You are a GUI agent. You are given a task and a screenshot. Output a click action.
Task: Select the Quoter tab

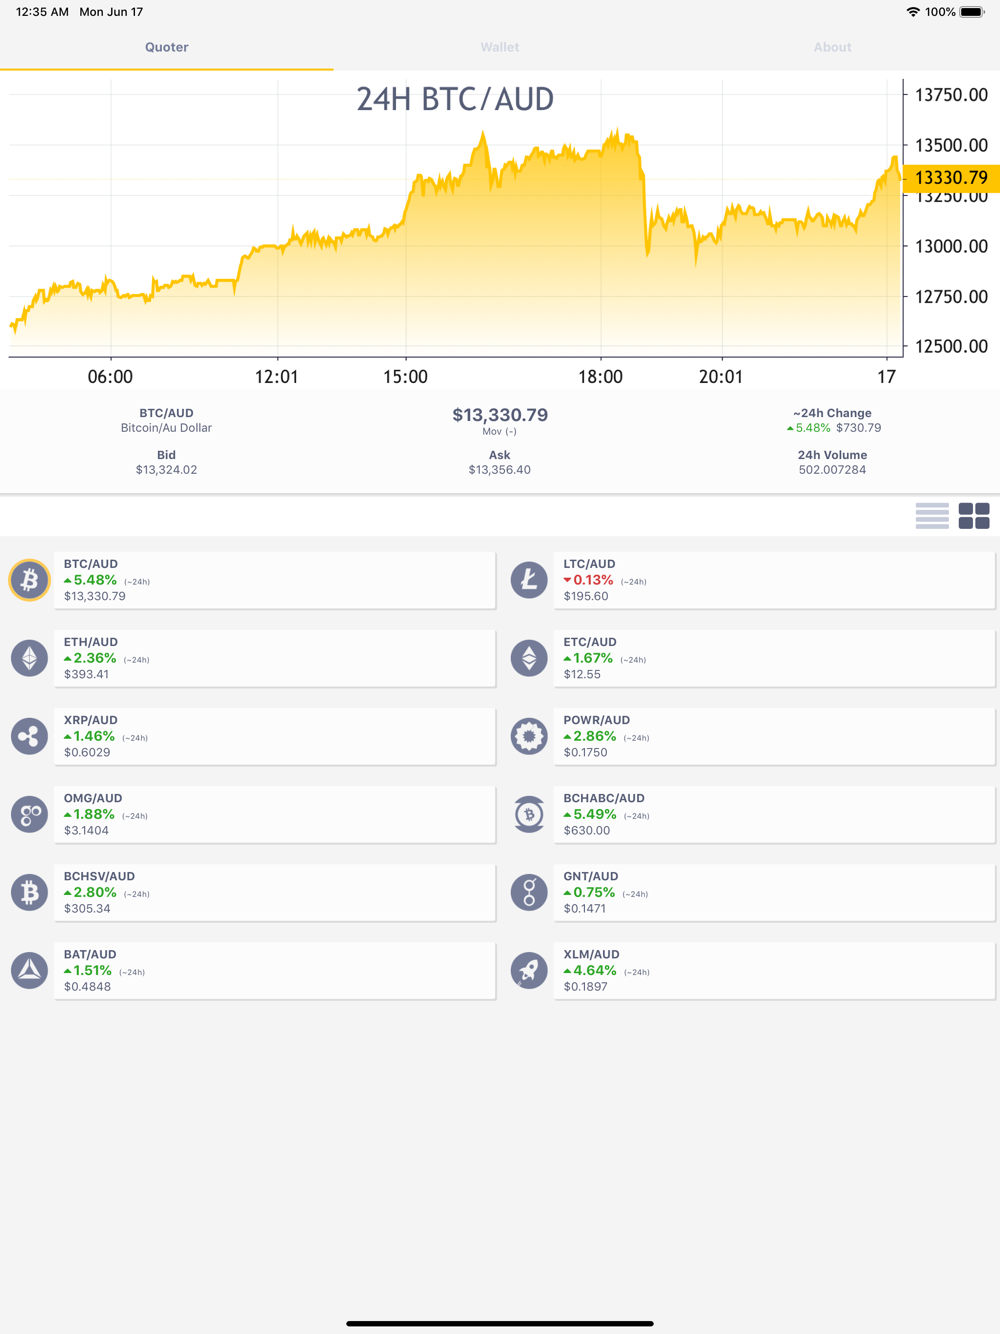[166, 47]
